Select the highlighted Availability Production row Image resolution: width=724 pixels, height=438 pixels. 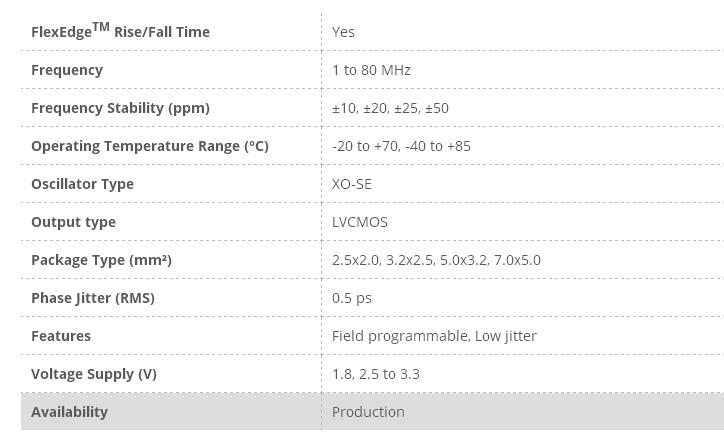point(372,411)
